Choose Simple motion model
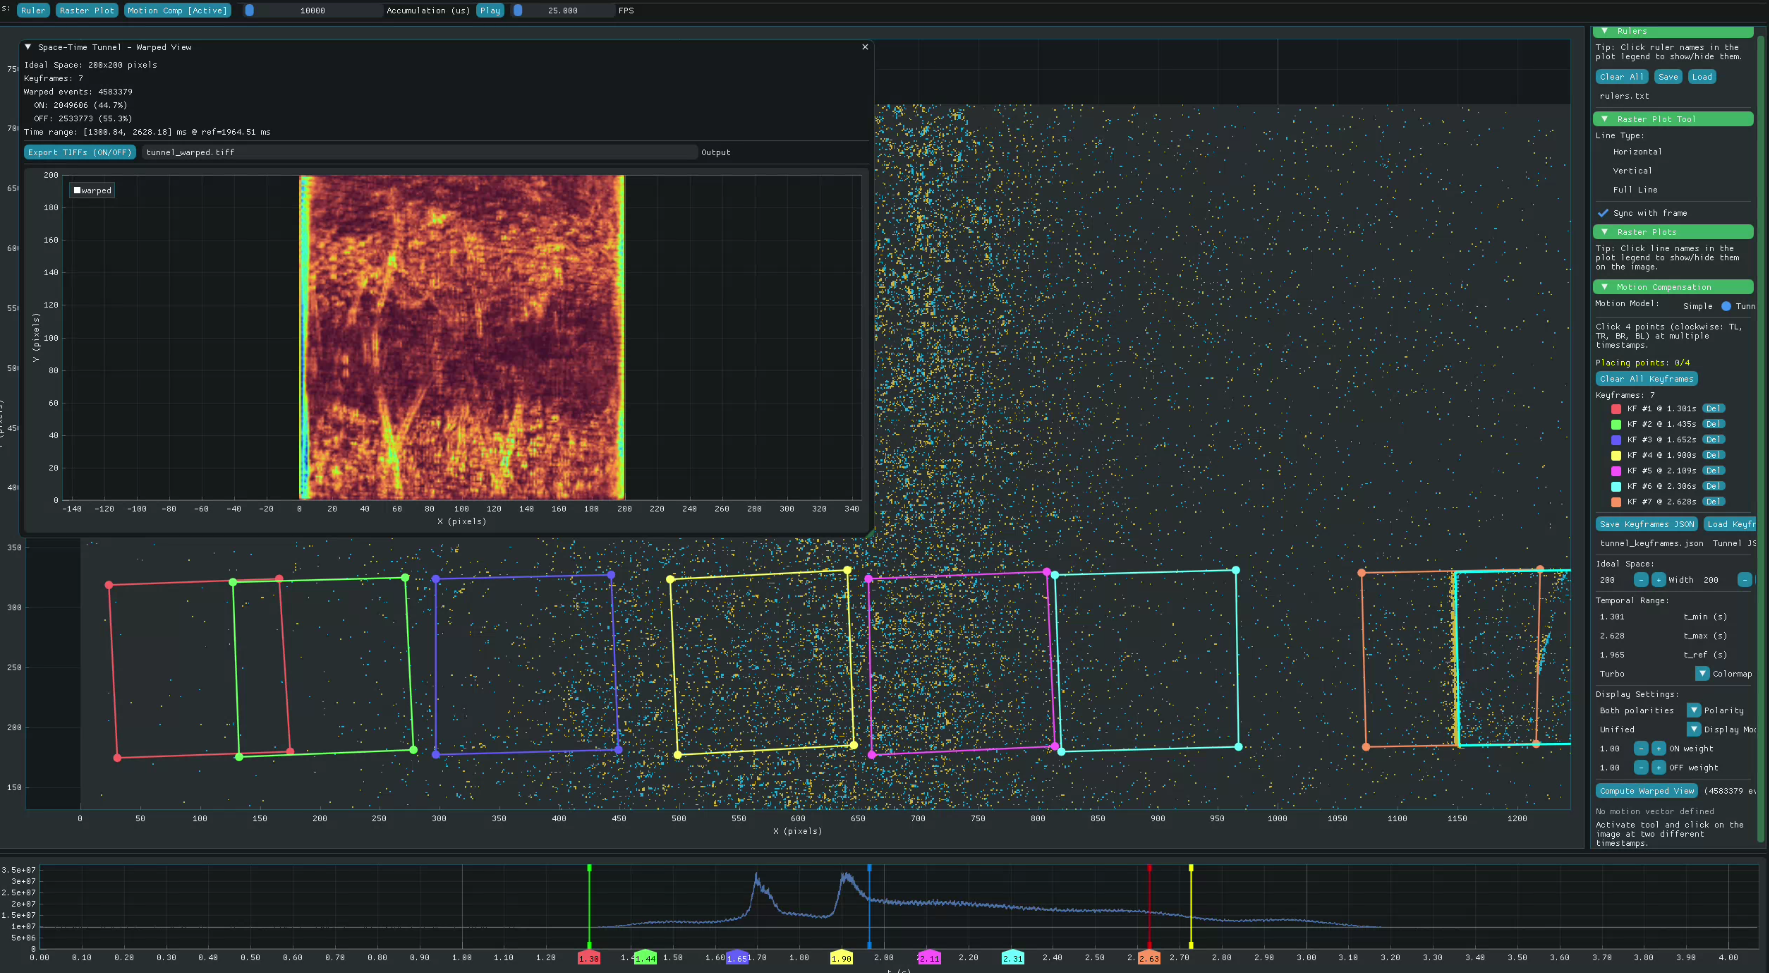Screen dimensions: 1769x973 pos(1697,306)
